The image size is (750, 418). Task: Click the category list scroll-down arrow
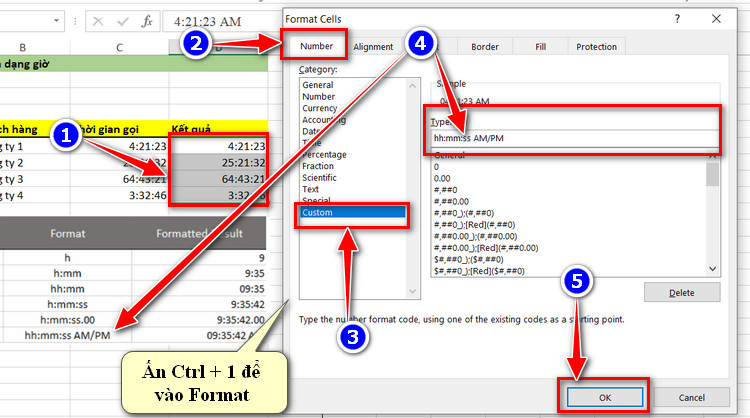(412, 291)
